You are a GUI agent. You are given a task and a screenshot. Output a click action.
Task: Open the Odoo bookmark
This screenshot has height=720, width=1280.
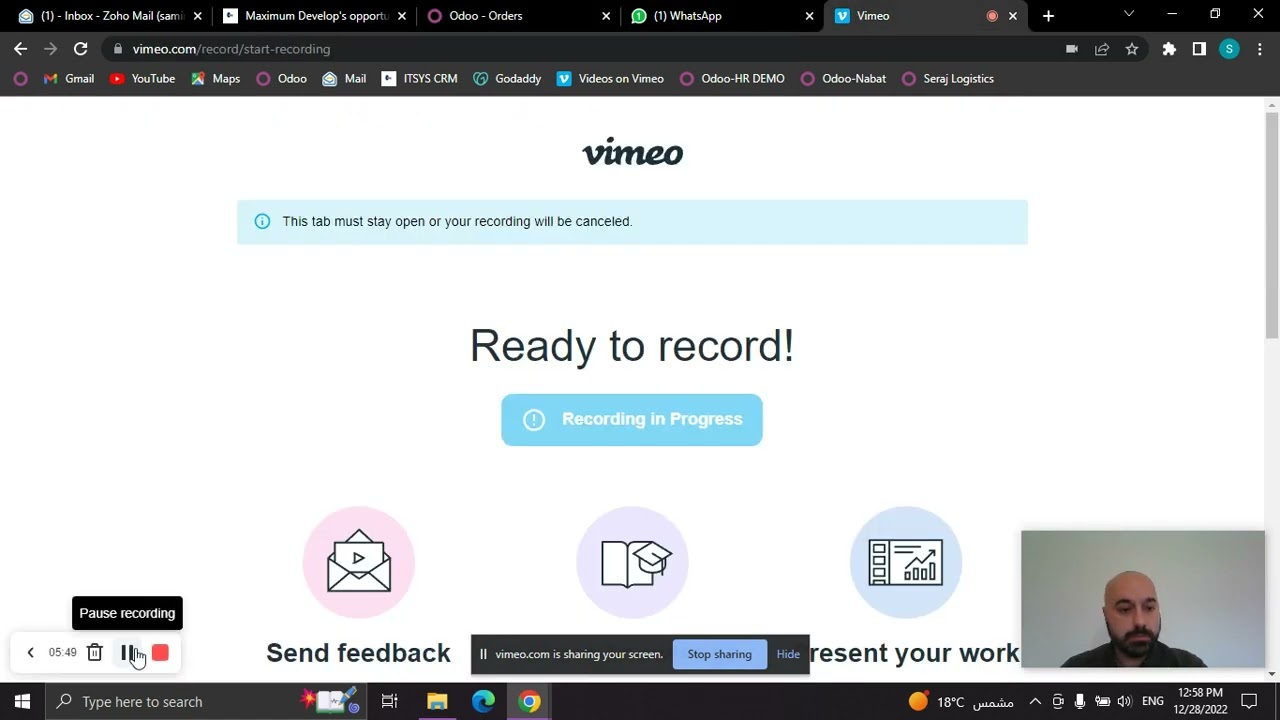pos(281,78)
